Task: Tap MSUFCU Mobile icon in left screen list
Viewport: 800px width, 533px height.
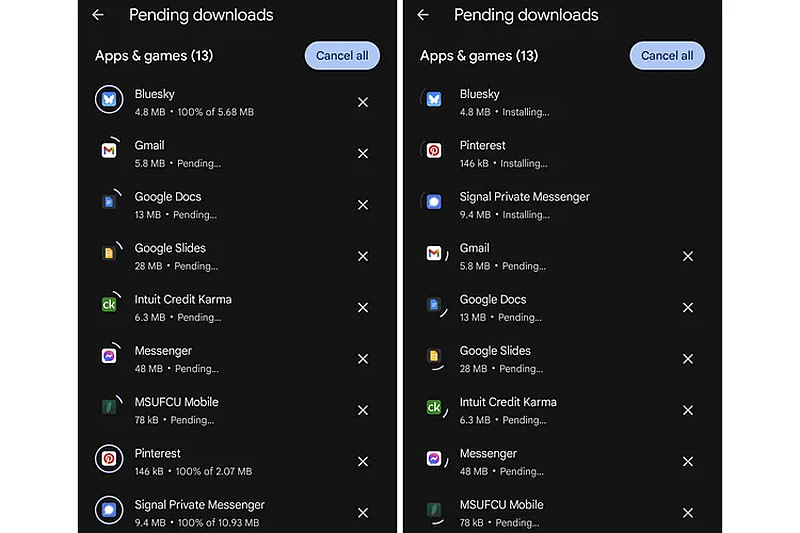Action: 109,407
